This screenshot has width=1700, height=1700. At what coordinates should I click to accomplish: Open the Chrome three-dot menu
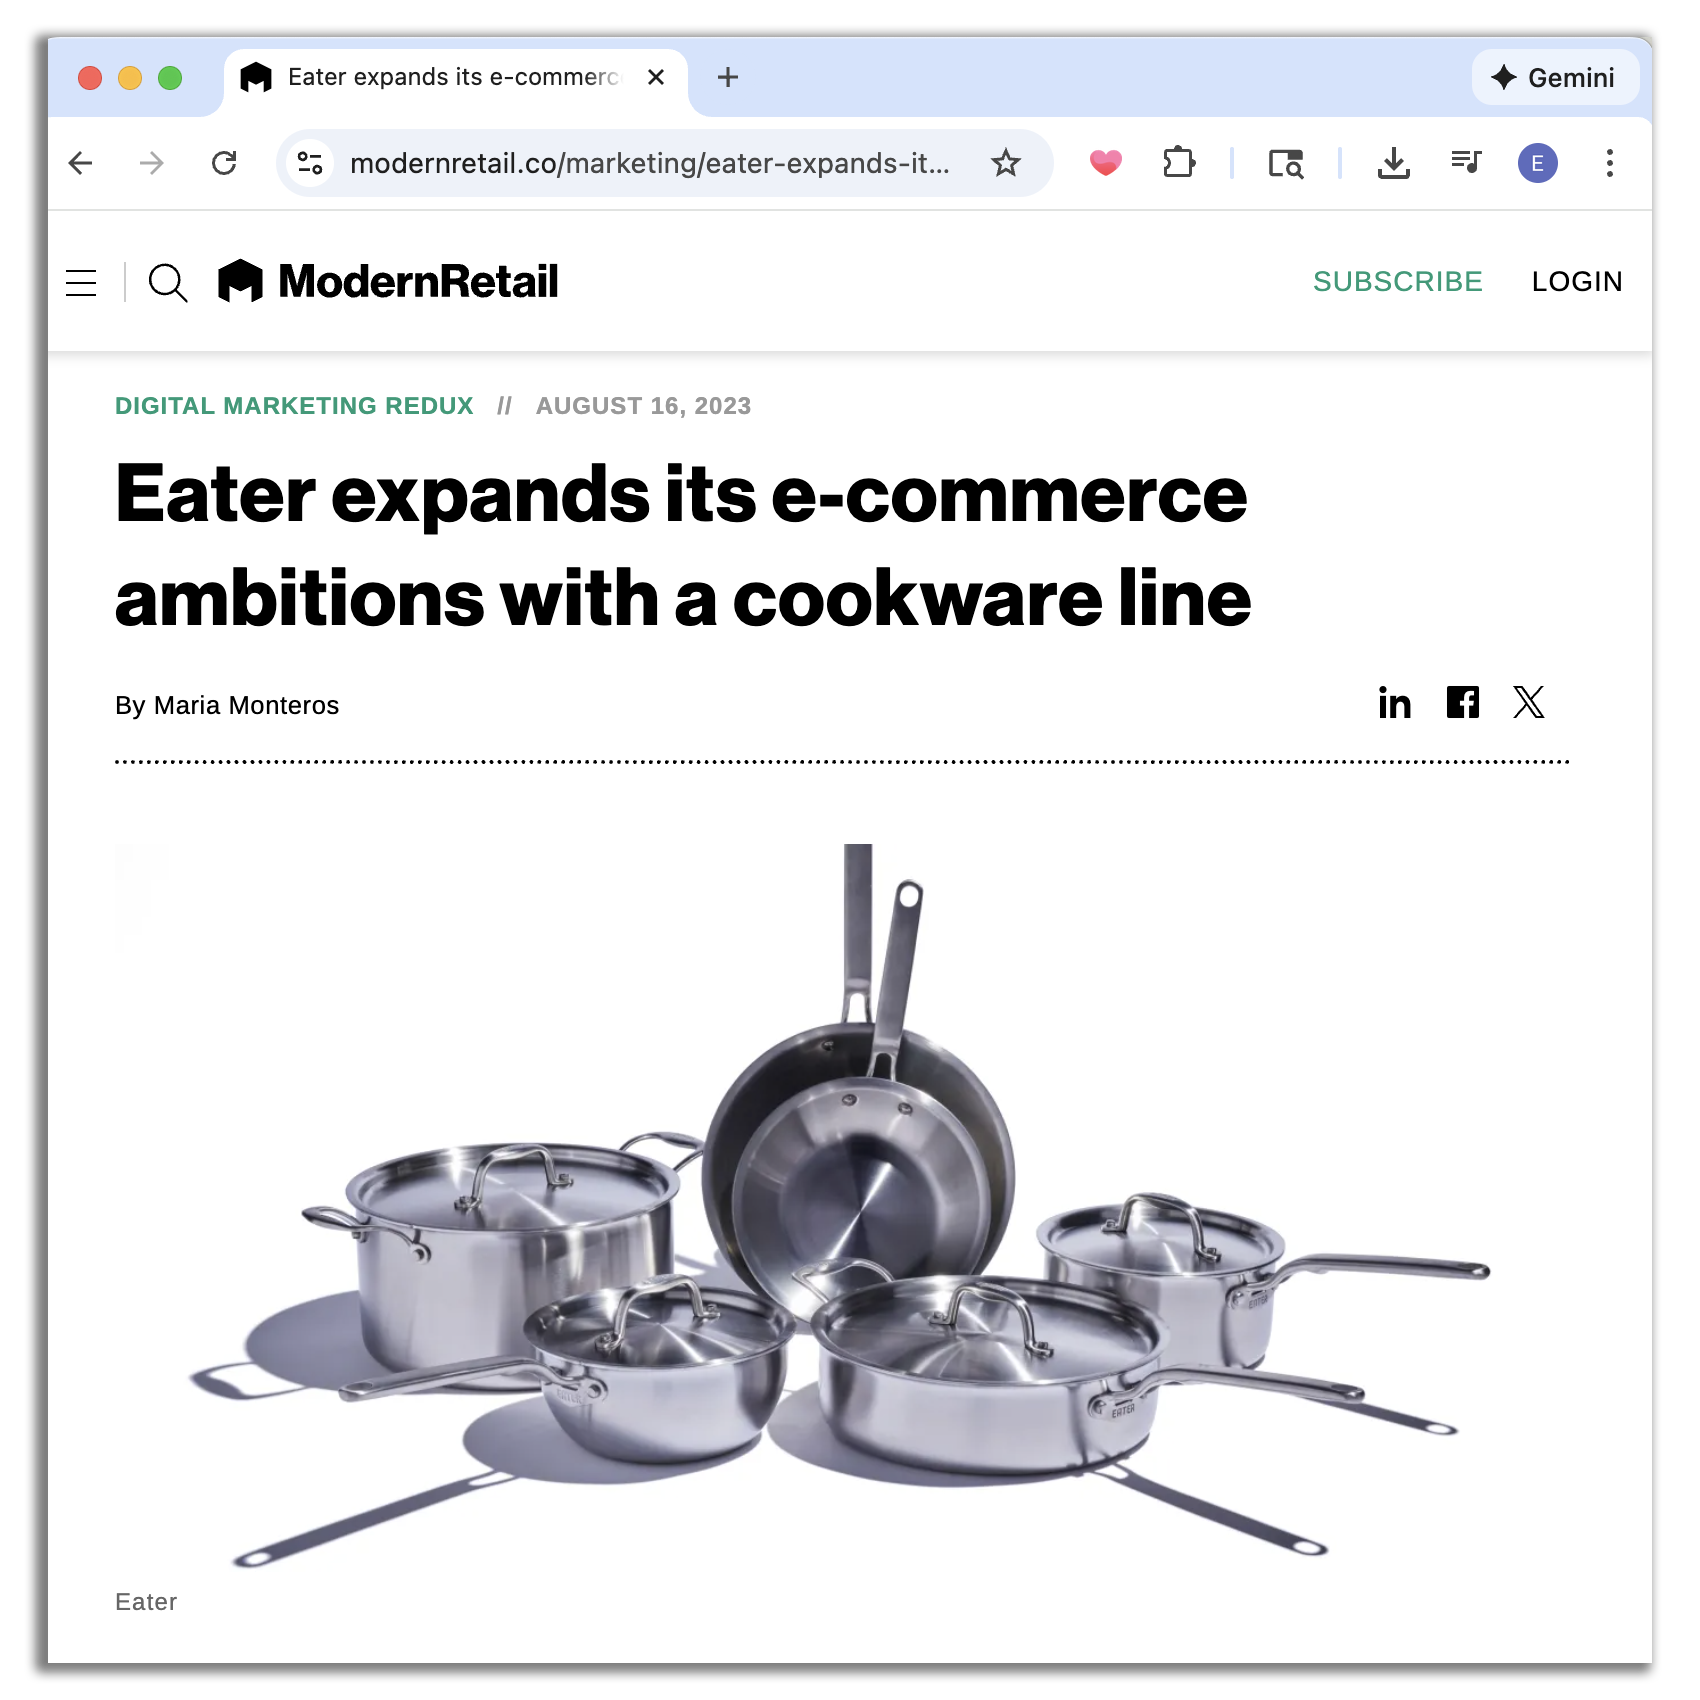1609,163
